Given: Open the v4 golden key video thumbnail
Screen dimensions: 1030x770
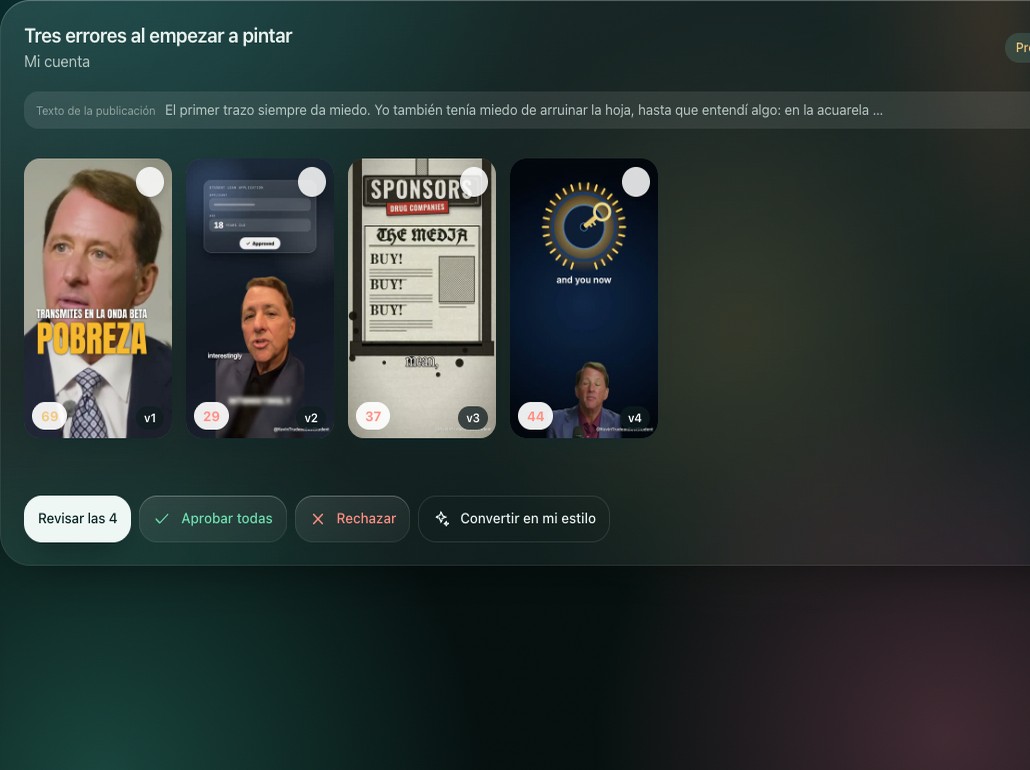Looking at the screenshot, I should pos(584,298).
